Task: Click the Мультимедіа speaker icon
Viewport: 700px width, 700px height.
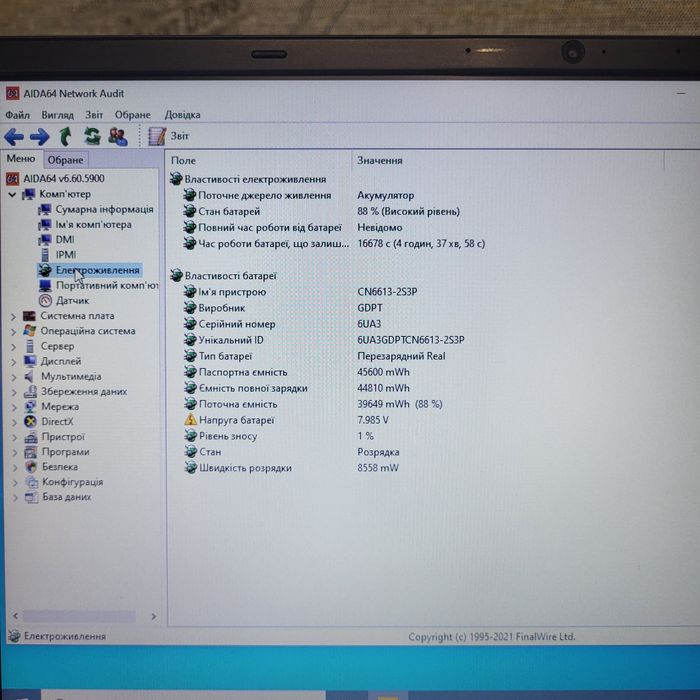Action: click(x=29, y=376)
